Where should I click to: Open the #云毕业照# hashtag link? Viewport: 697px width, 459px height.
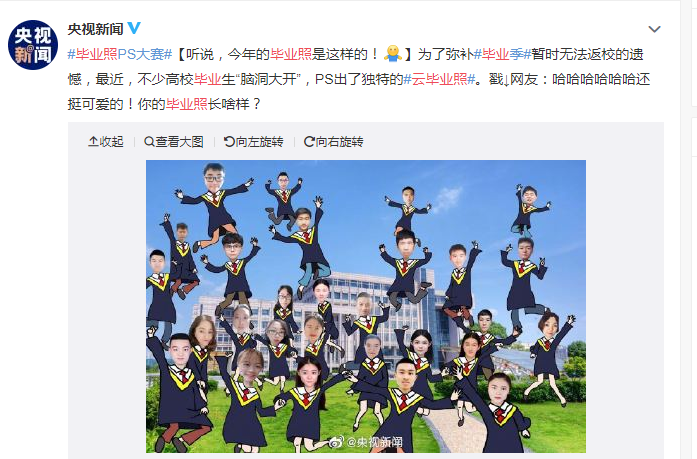(x=439, y=79)
